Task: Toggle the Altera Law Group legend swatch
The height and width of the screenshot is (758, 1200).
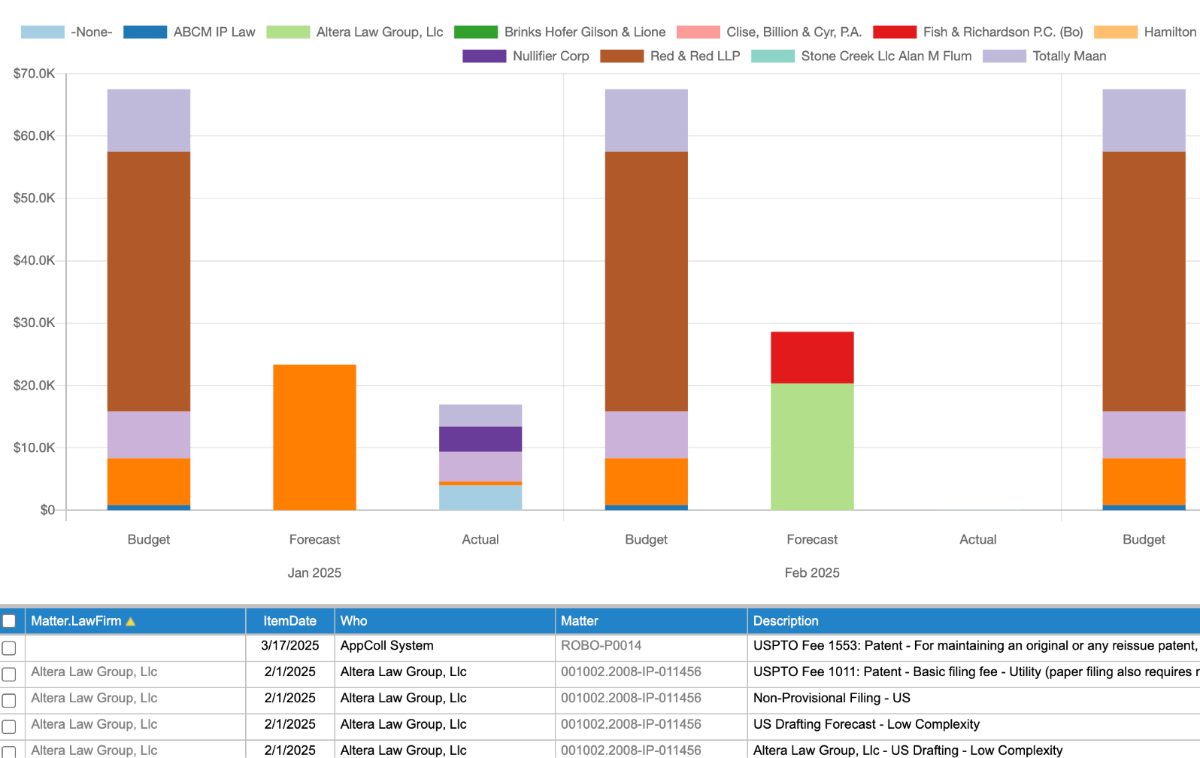Action: point(288,32)
